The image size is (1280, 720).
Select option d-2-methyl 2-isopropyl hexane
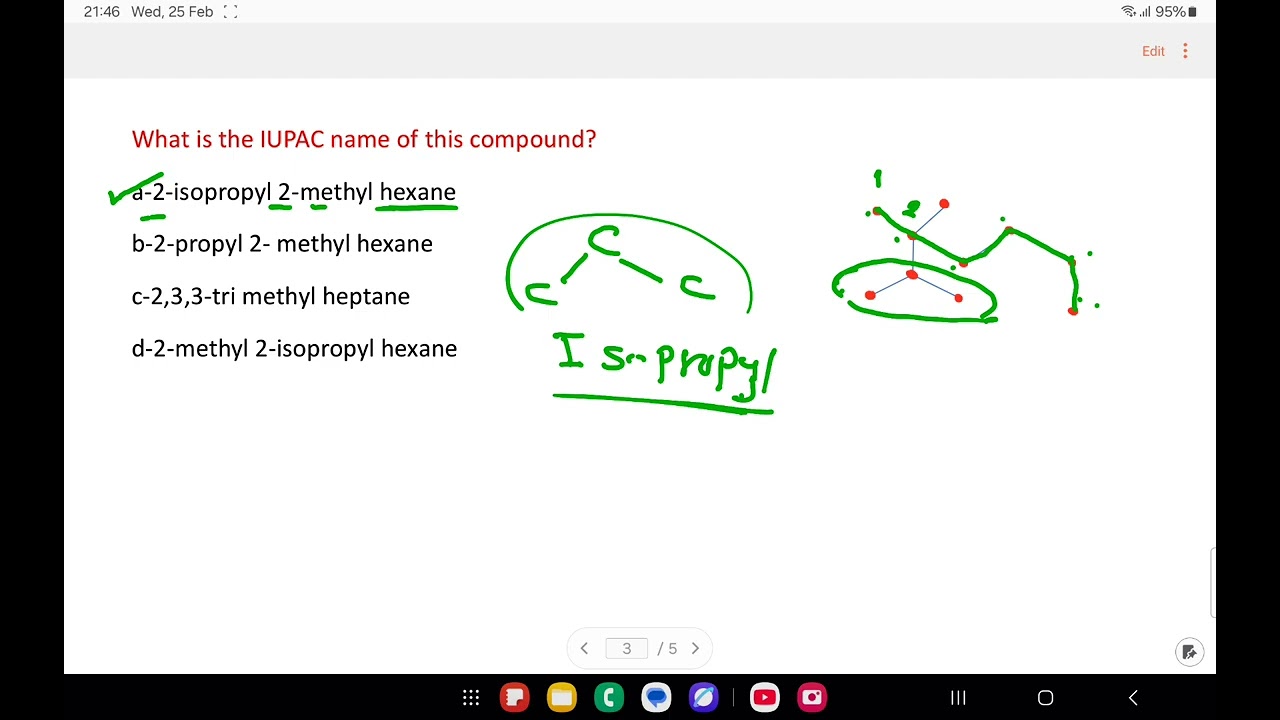294,348
